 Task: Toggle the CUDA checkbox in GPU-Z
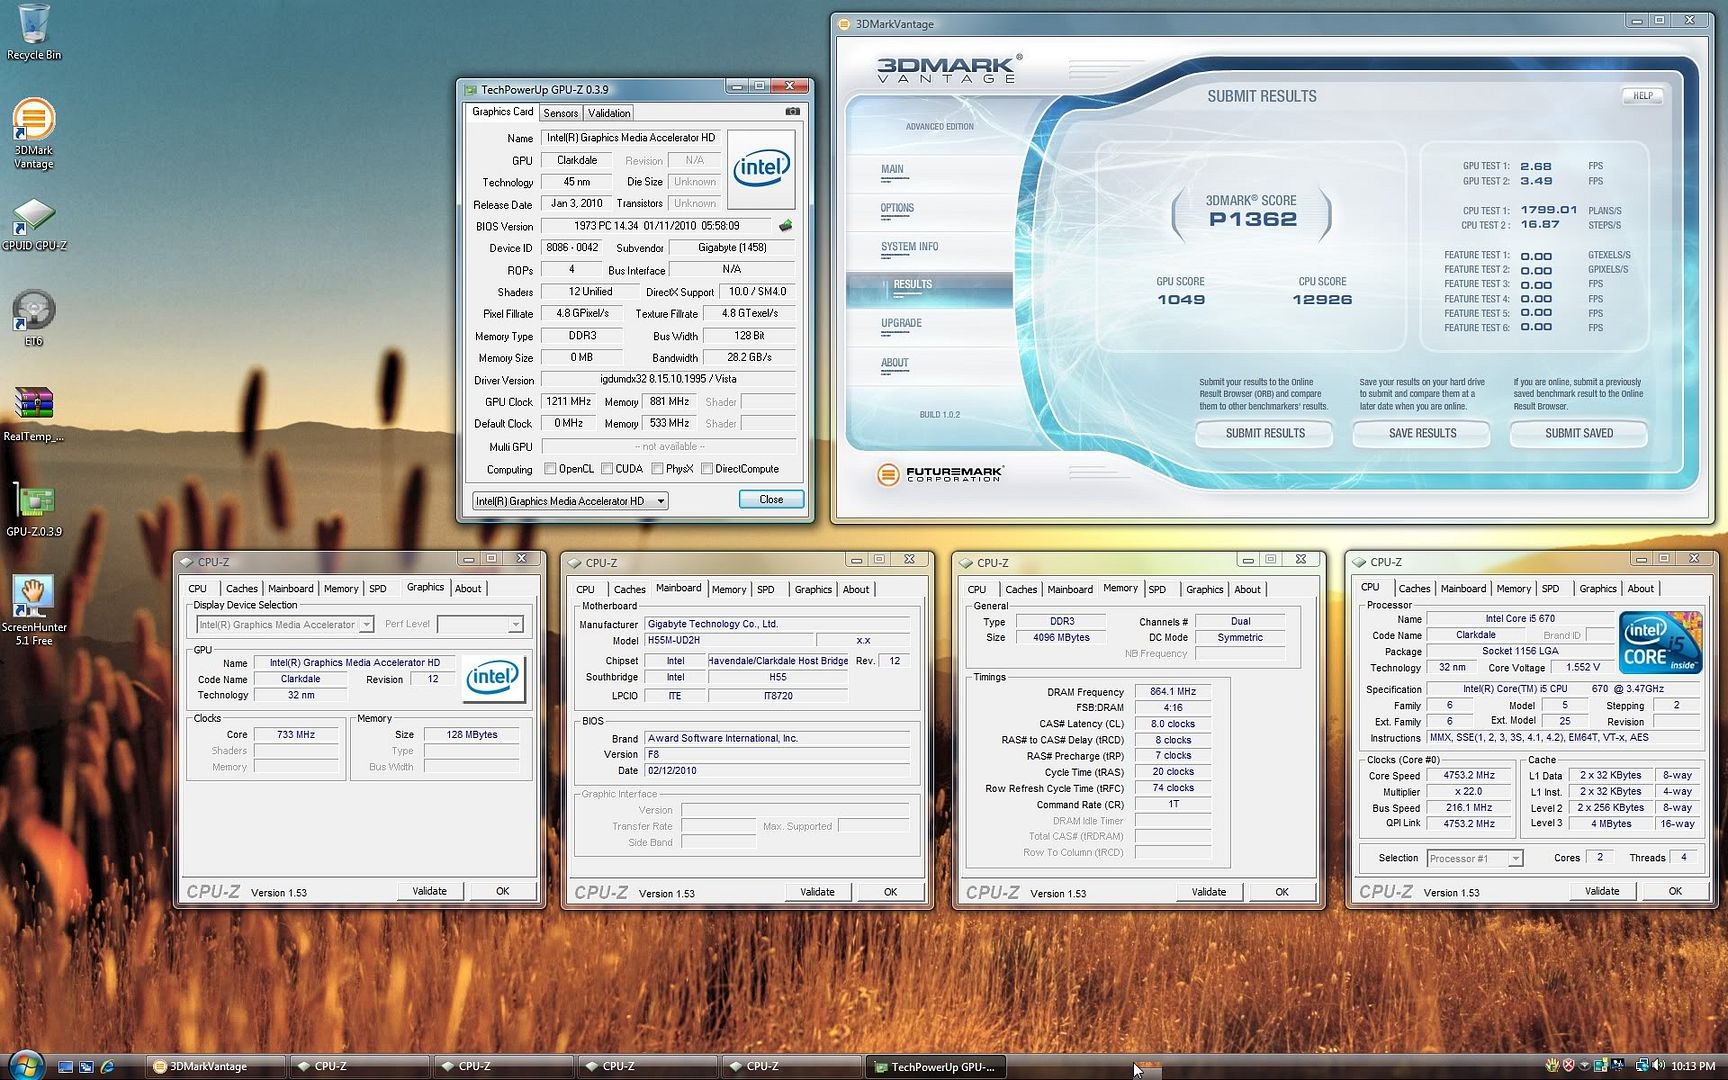(607, 469)
